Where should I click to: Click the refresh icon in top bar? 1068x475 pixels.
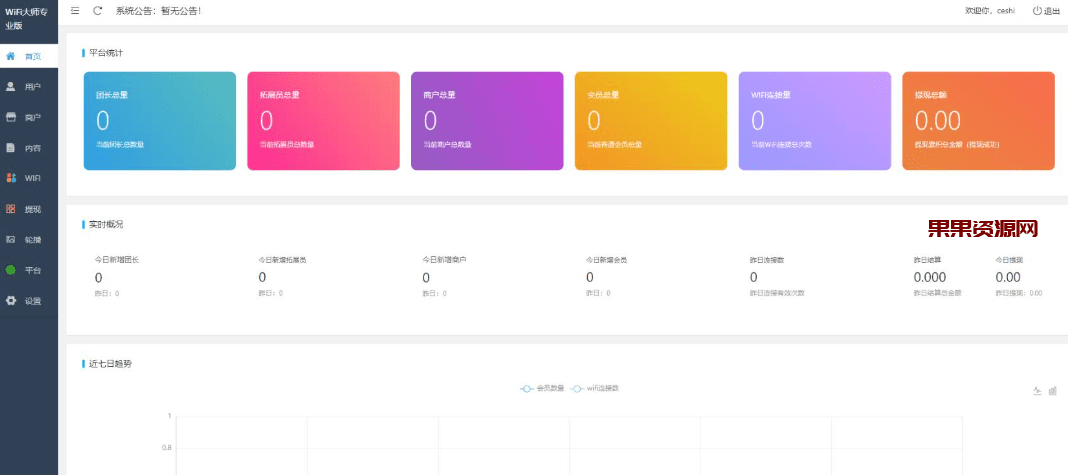[97, 11]
